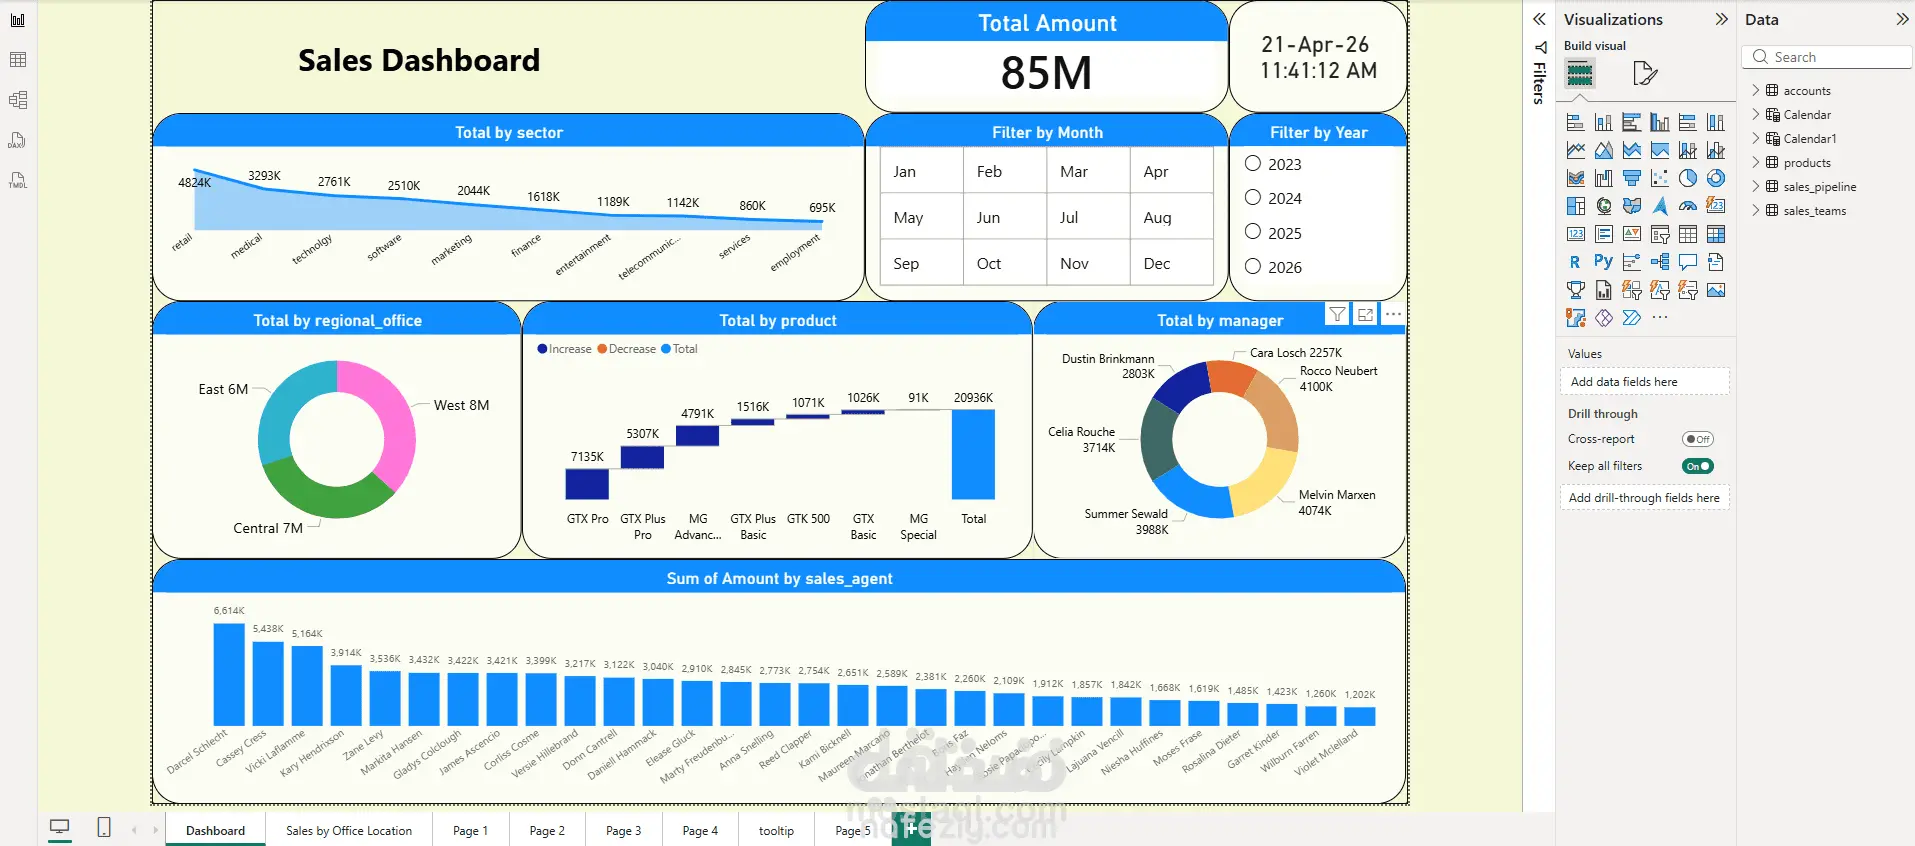
Task: Filter by Dec in month slicer
Action: pyautogui.click(x=1172, y=263)
